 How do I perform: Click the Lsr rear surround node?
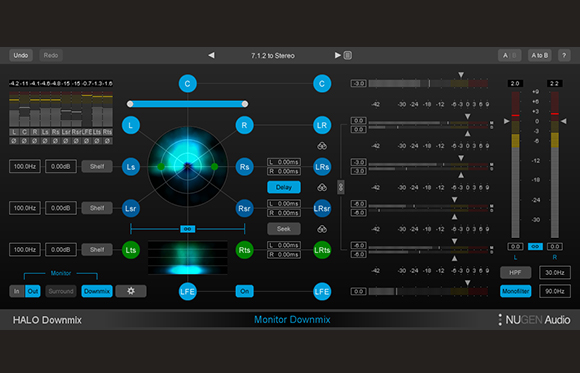click(x=131, y=208)
